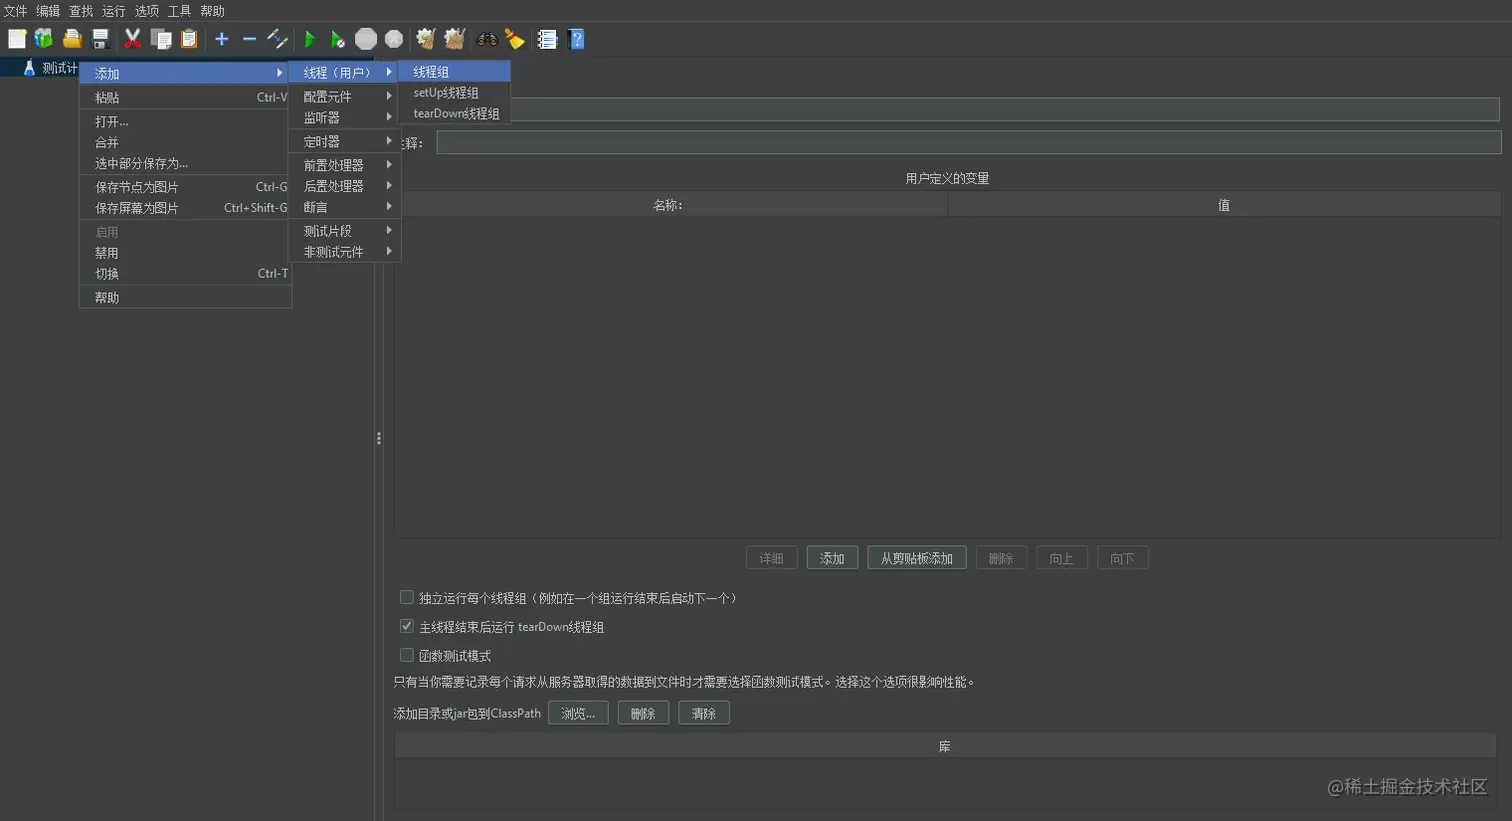1512x821 pixels.
Task: Click the Copy icon in toolbar
Action: pos(161,39)
